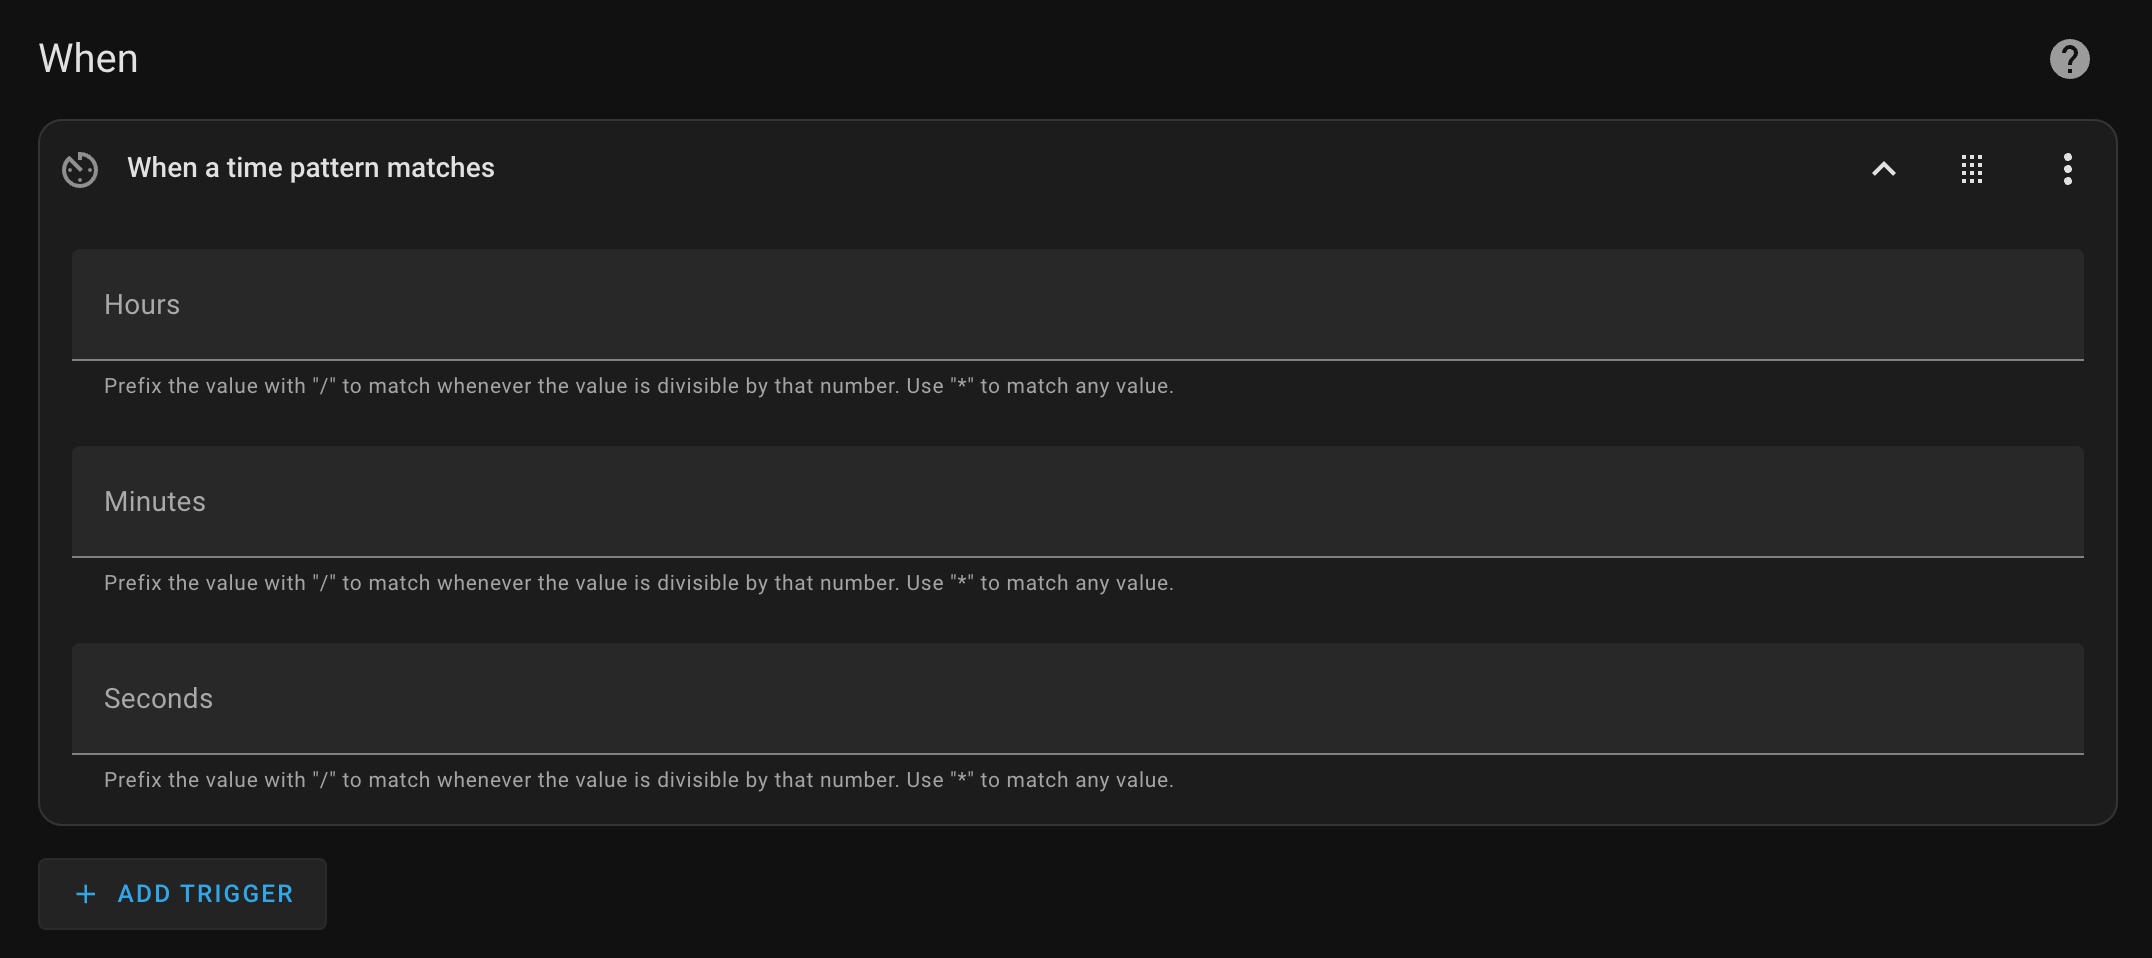This screenshot has width=2152, height=958.
Task: Open the help icon for the When section
Action: 2069,59
